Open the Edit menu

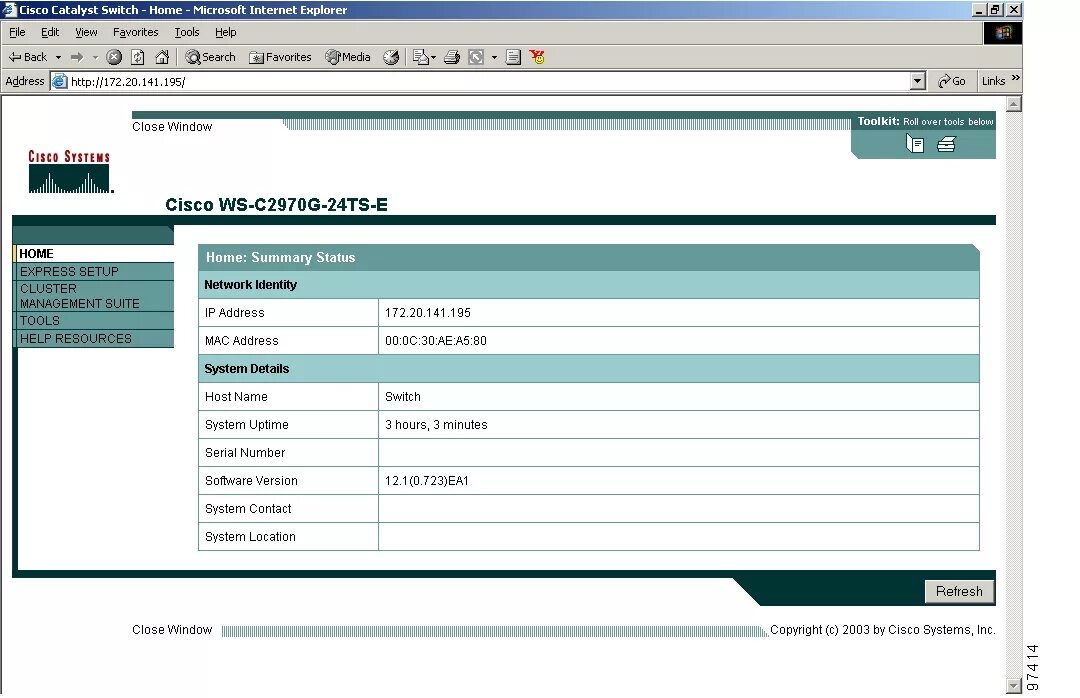coord(50,32)
